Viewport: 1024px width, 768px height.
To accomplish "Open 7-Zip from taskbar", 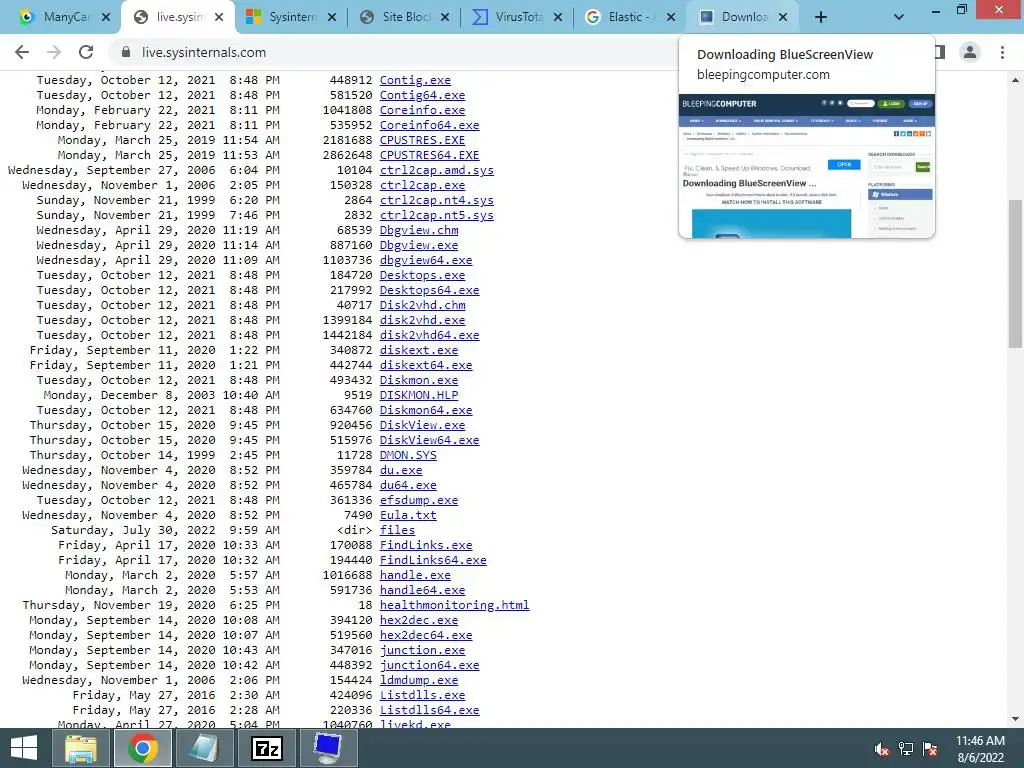I will coord(266,748).
